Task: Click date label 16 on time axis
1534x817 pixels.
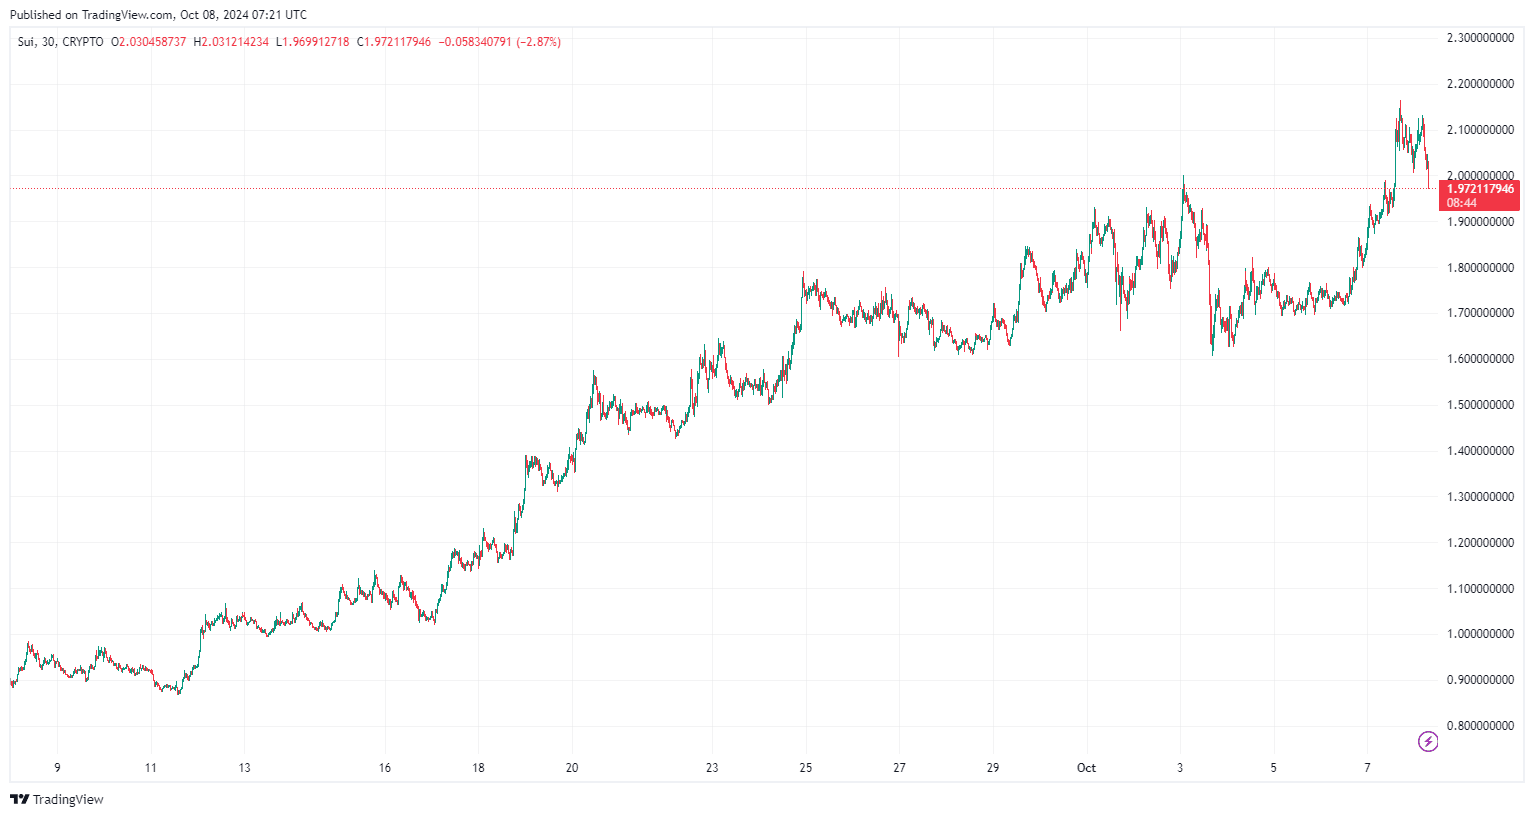Action: [x=385, y=768]
